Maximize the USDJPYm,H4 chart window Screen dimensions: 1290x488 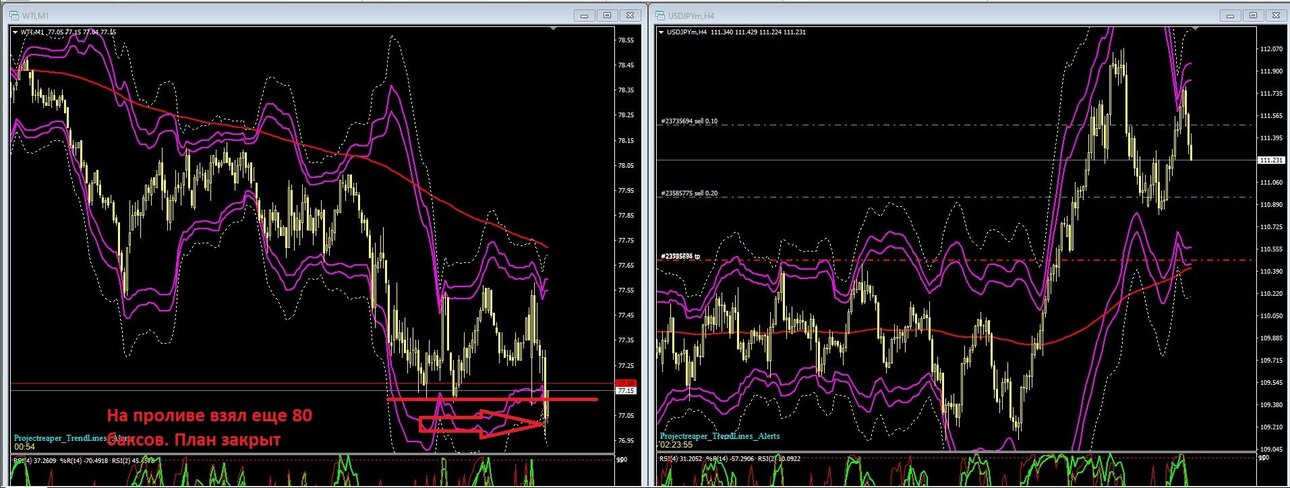click(1251, 15)
